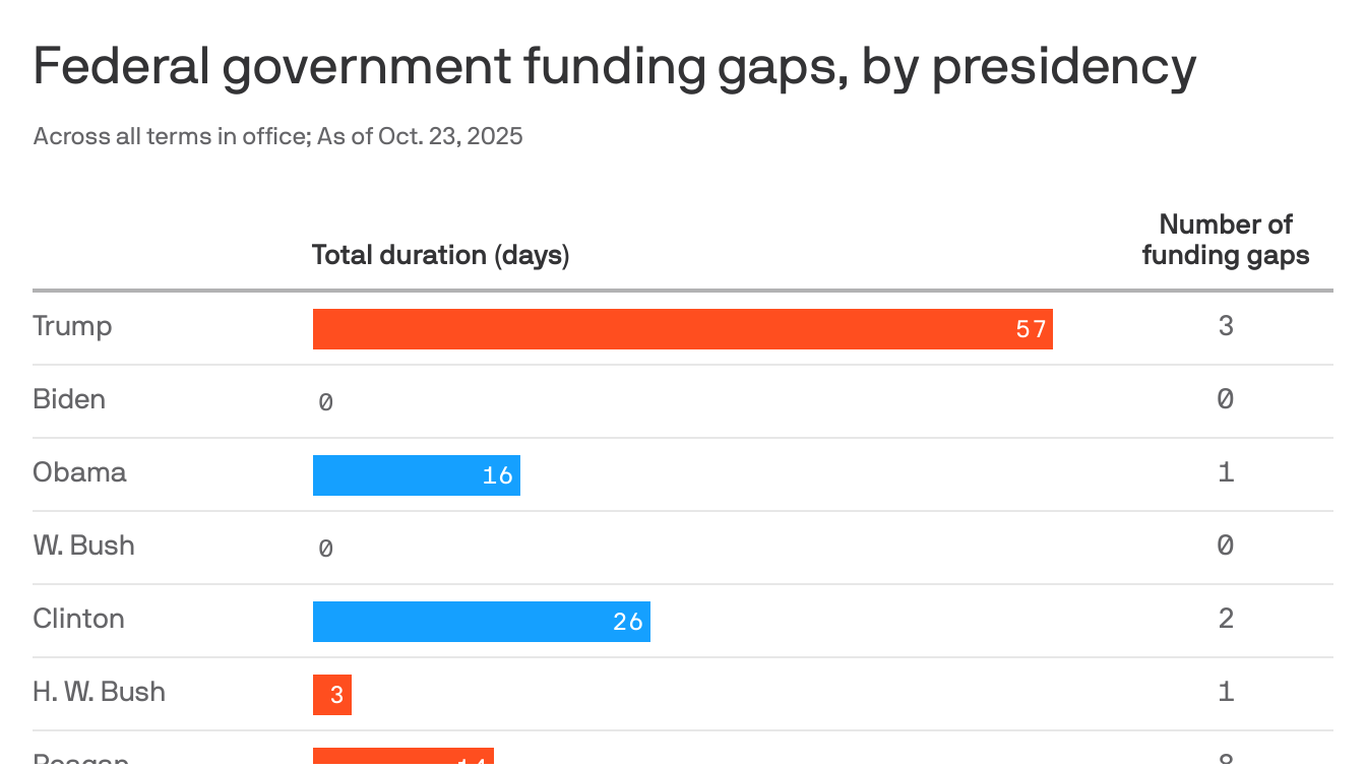1366x768 pixels.
Task: Click Trump's funding gap count of 3
Action: [1225, 326]
